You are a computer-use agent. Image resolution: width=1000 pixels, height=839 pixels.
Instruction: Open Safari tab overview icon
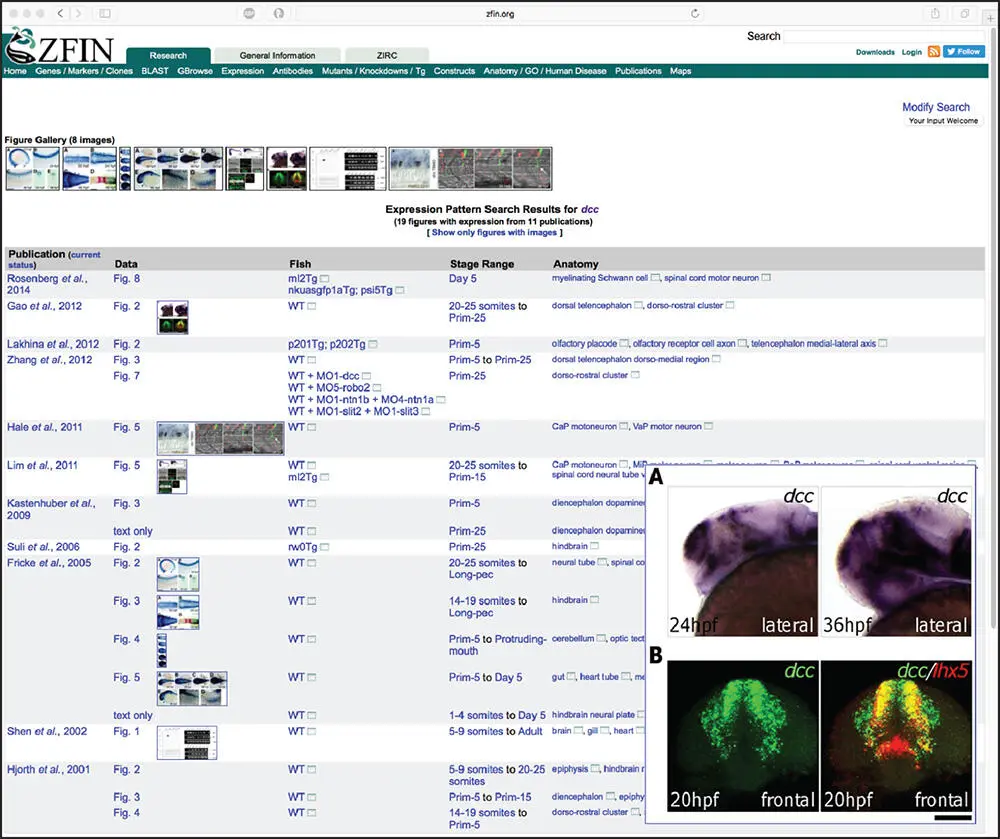(x=965, y=13)
